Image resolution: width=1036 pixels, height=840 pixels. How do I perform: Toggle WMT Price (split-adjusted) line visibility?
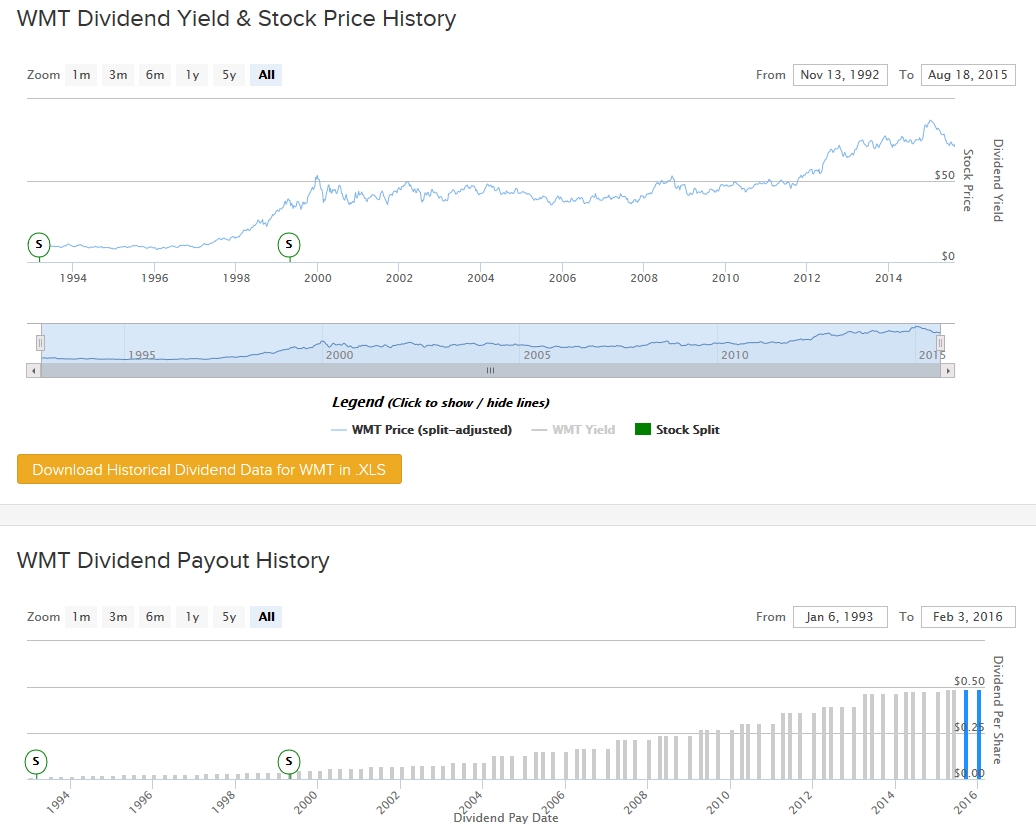(x=422, y=430)
